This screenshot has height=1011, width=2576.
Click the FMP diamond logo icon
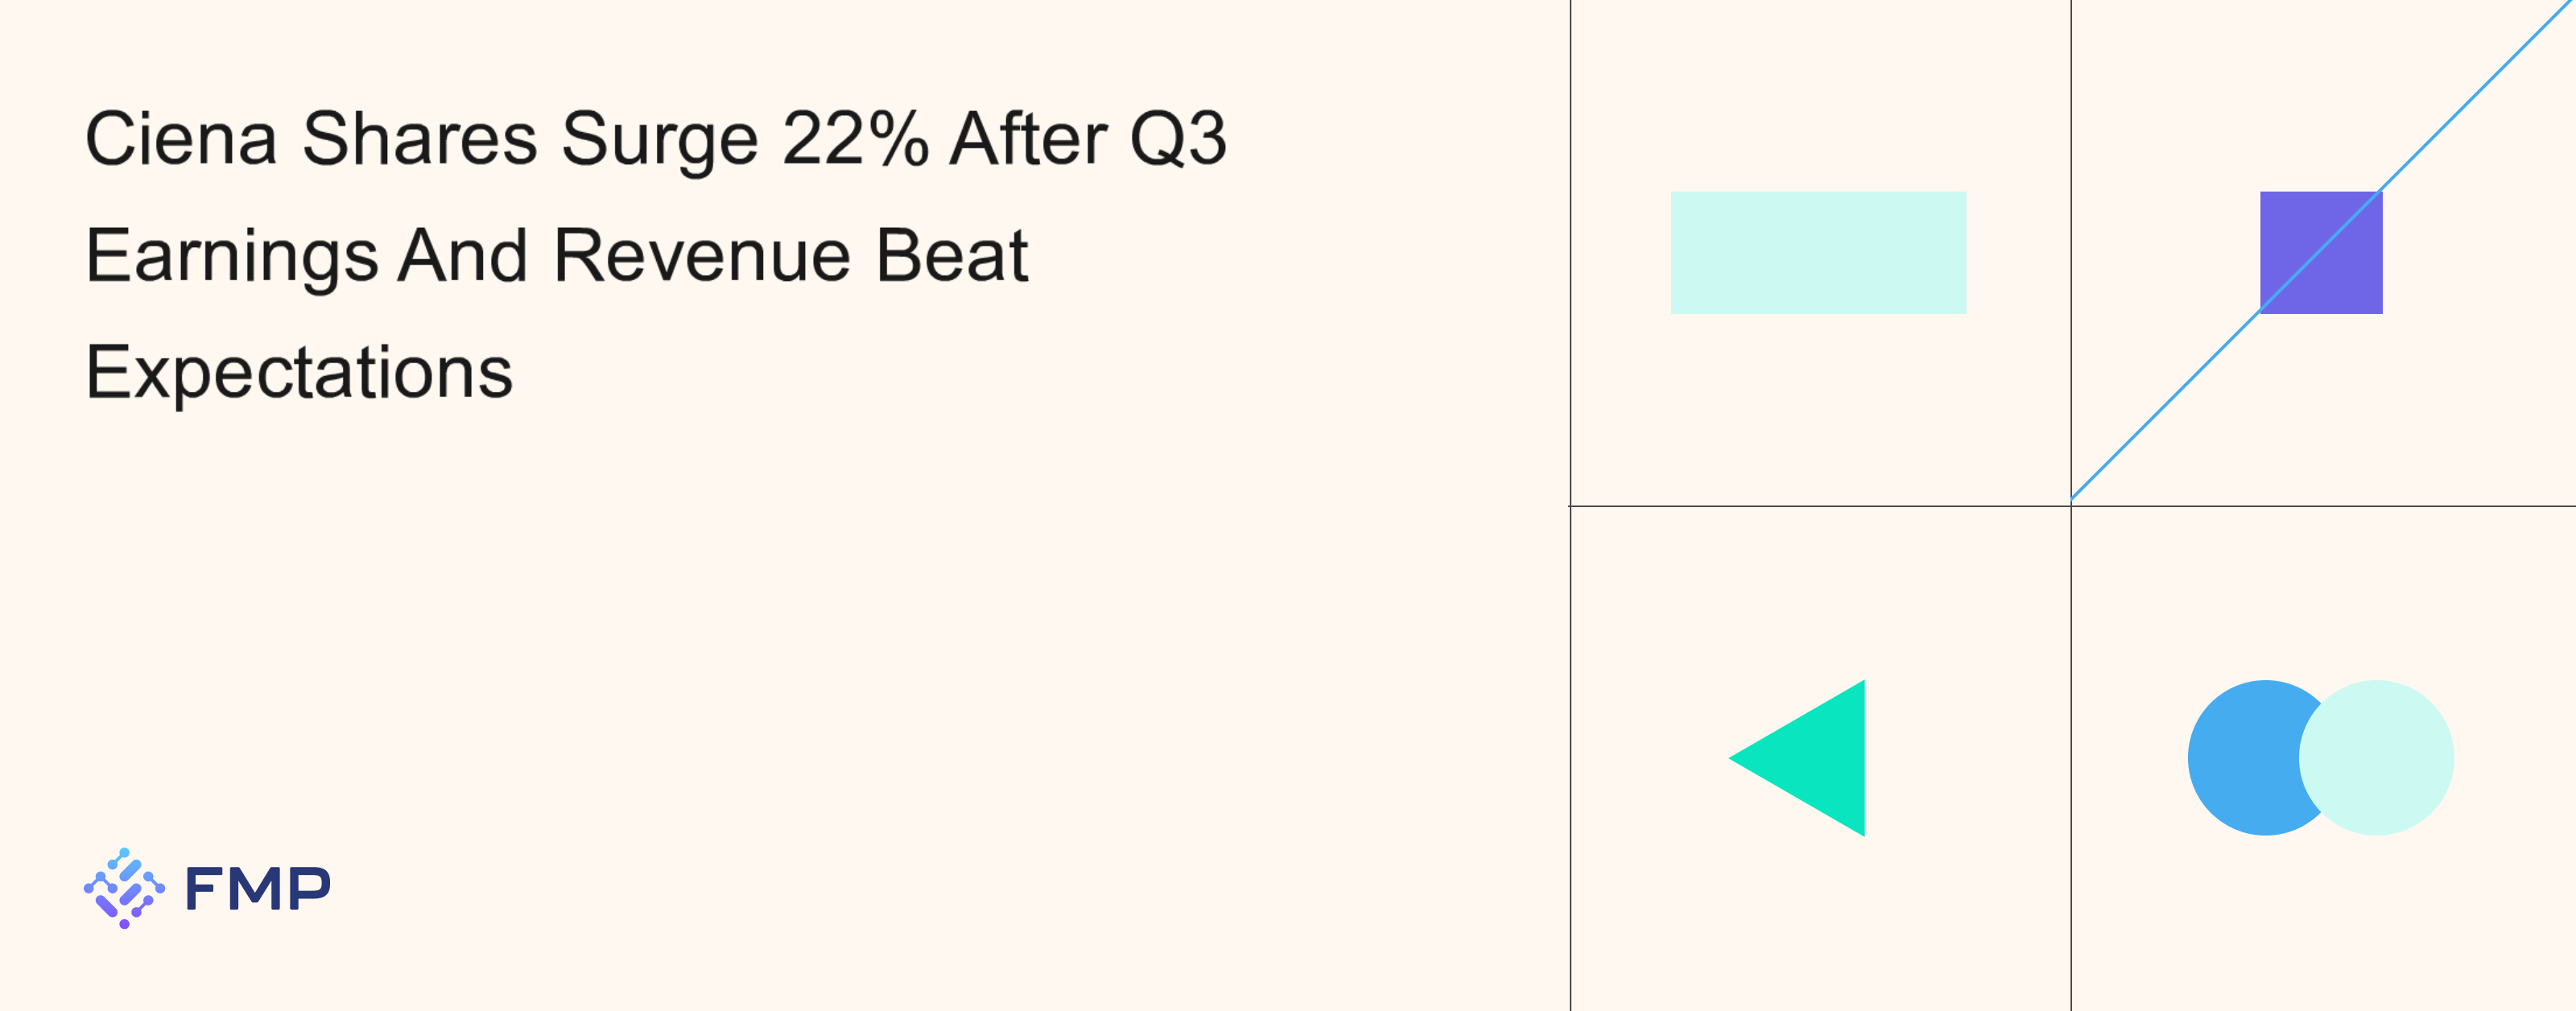point(124,888)
